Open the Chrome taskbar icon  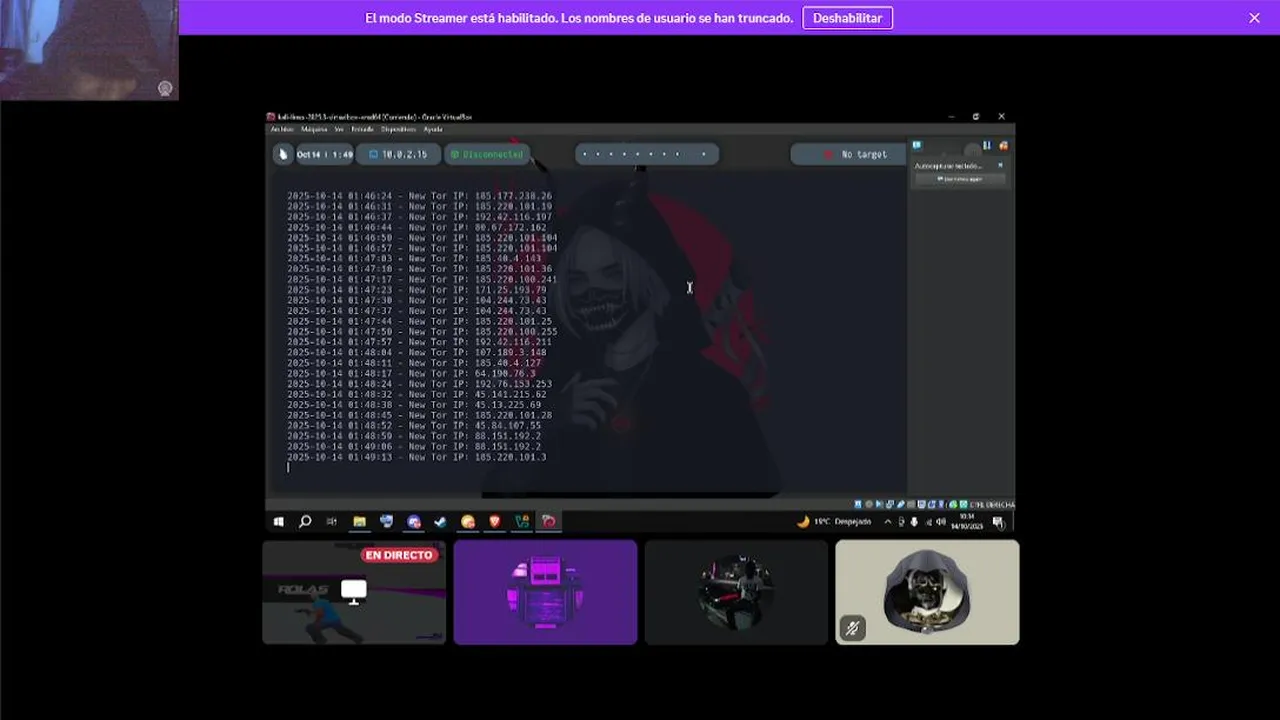coord(468,522)
